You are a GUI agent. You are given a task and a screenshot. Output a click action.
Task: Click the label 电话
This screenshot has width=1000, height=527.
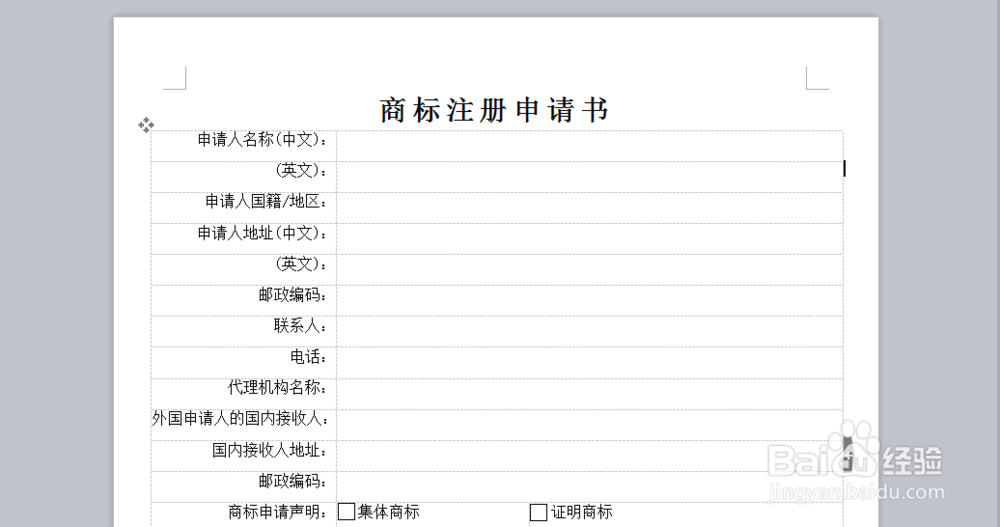click(x=309, y=357)
